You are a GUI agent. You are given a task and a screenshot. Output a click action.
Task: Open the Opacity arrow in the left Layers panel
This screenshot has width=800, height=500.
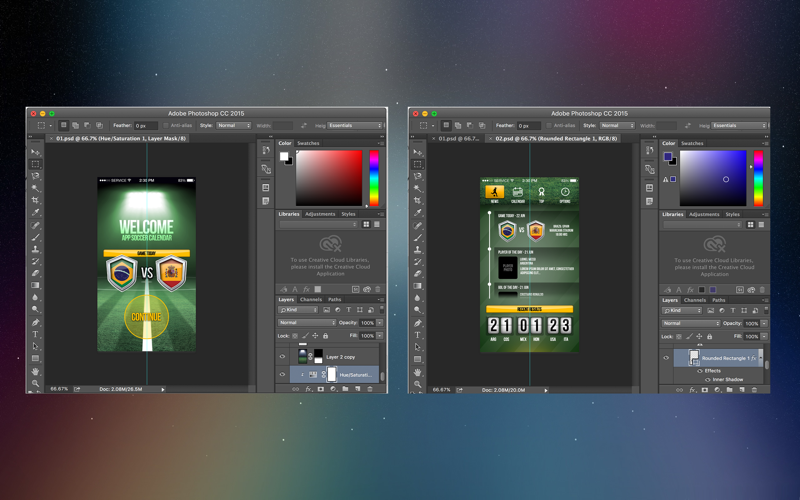pos(380,322)
